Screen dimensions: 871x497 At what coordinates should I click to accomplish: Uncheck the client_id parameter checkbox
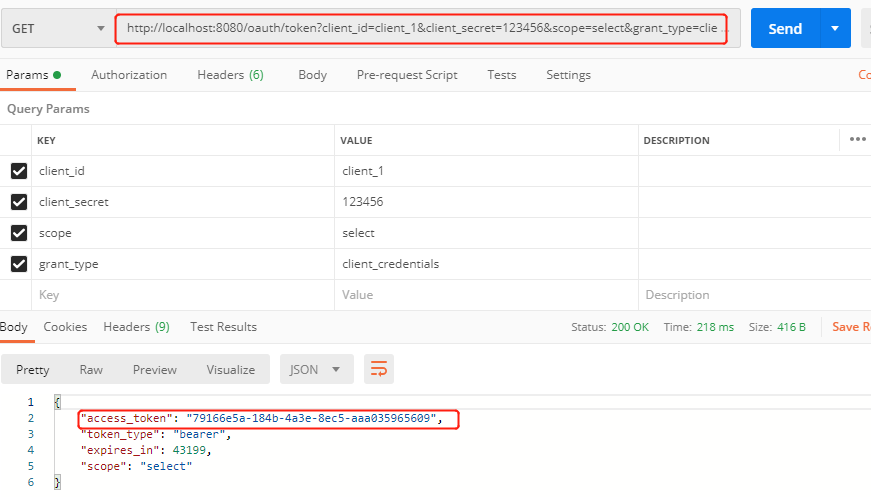click(19, 171)
